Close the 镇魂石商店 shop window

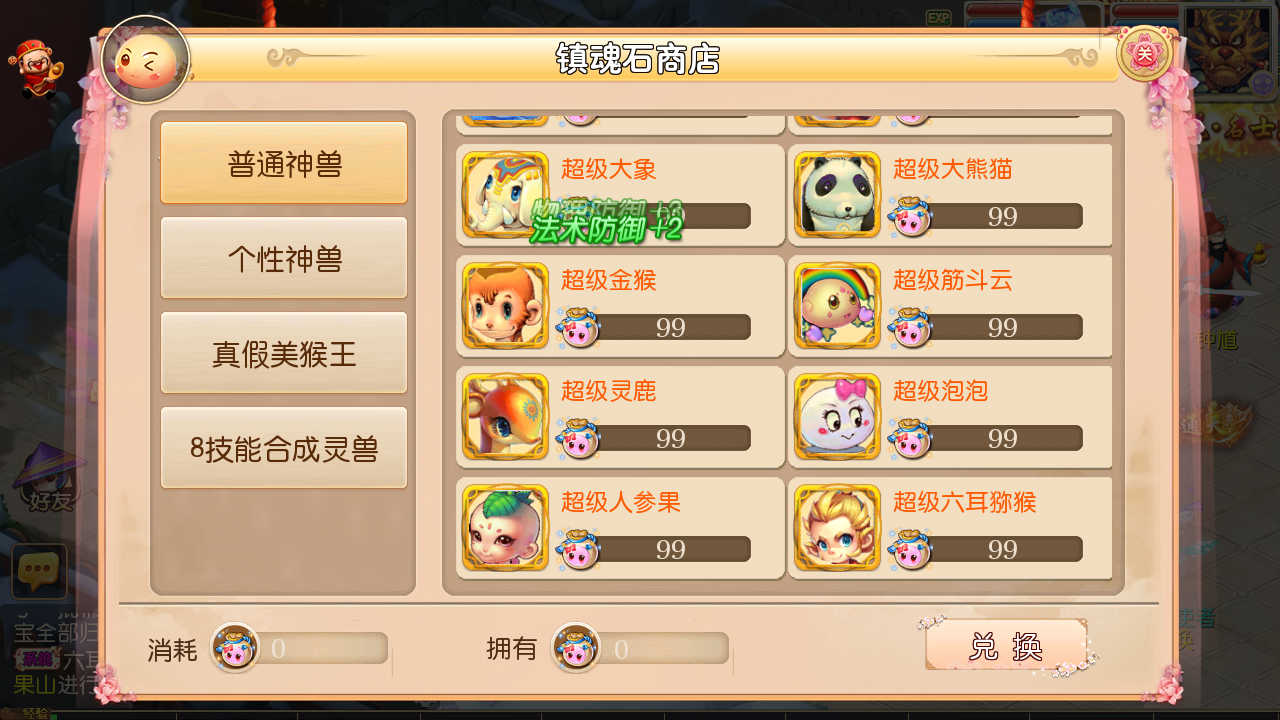click(1144, 54)
